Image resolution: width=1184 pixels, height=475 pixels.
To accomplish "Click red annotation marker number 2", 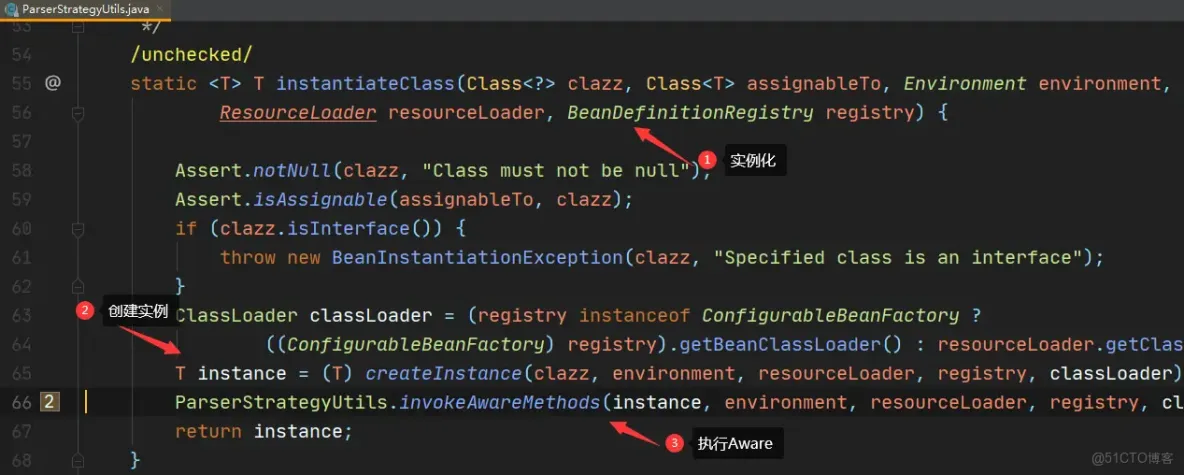I will (x=85, y=310).
